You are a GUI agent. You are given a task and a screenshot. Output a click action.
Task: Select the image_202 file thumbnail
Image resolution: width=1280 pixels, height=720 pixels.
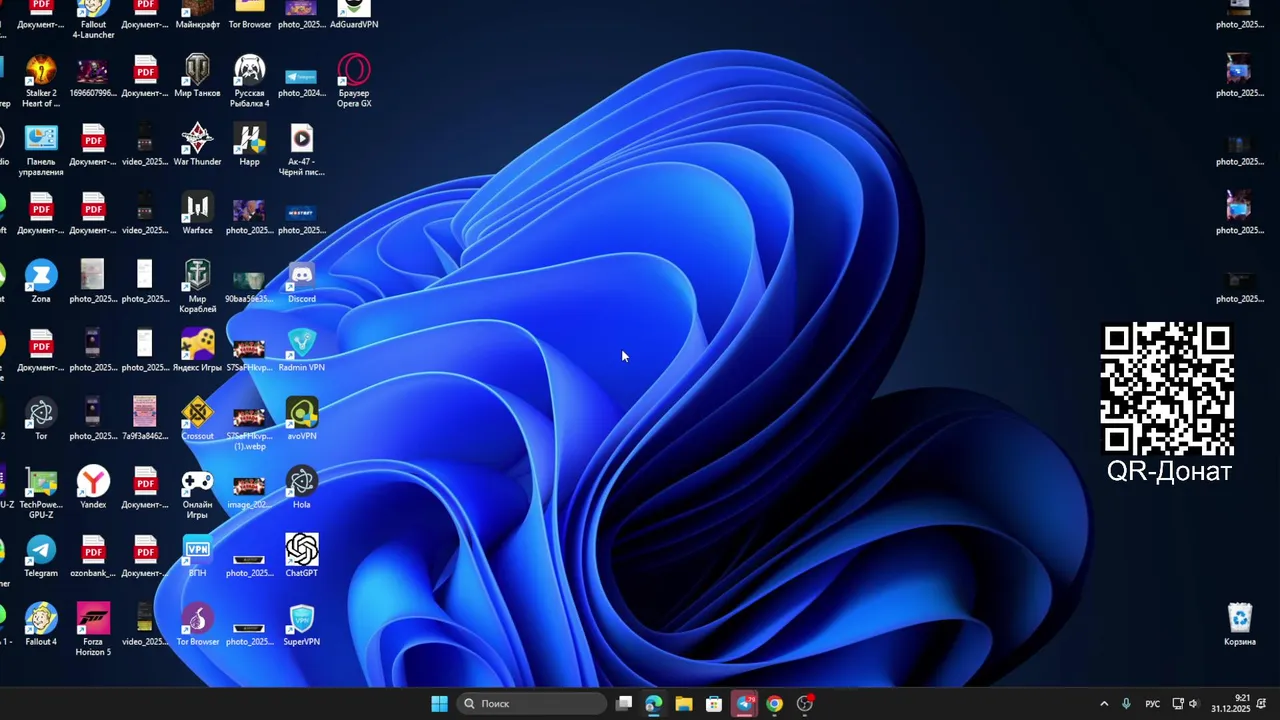[x=249, y=492]
